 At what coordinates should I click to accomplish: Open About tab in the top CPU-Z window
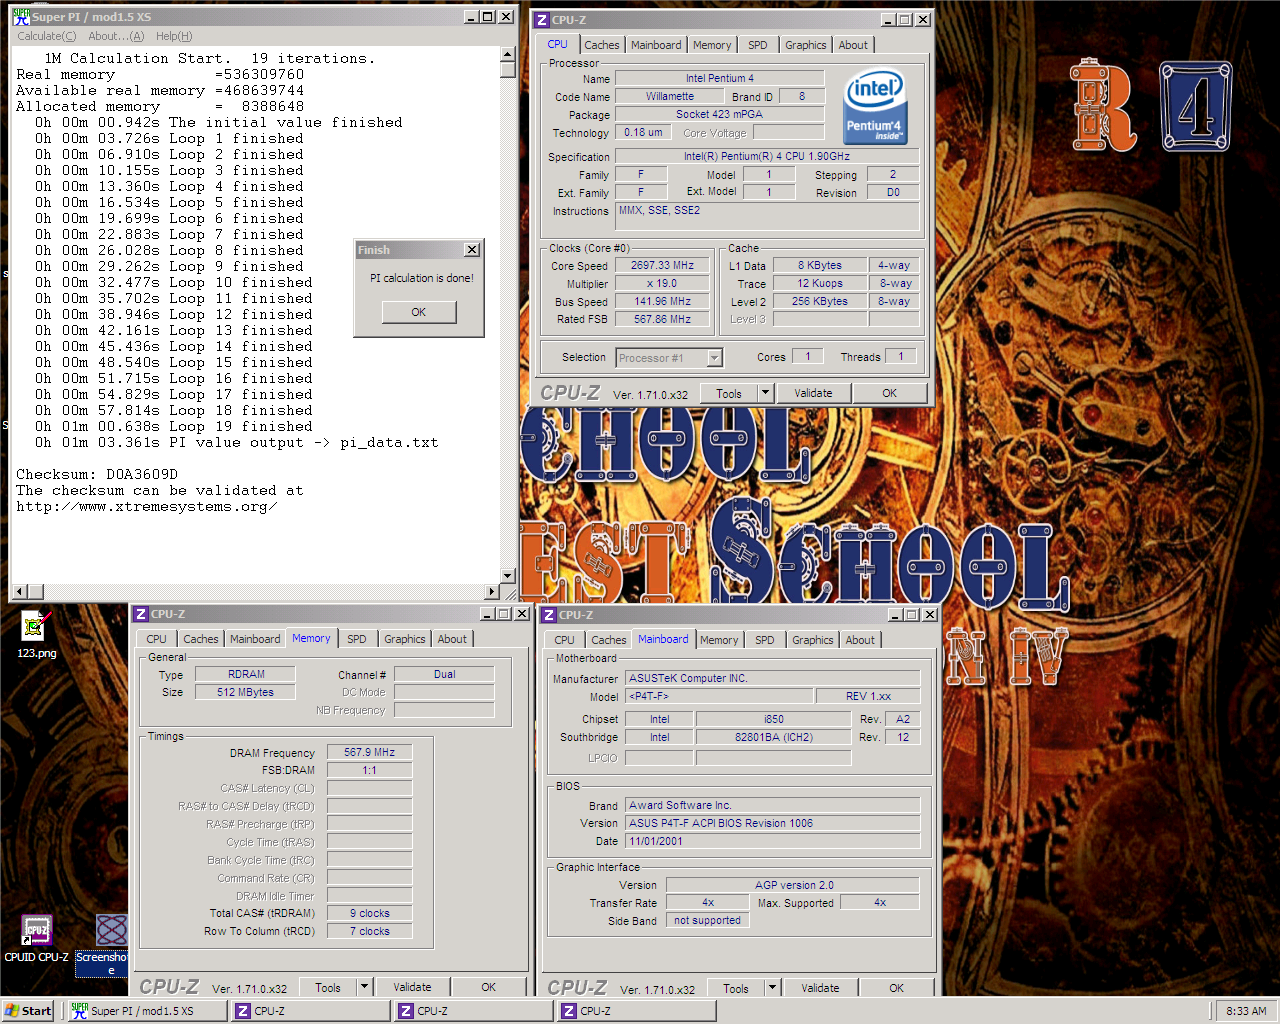point(853,45)
